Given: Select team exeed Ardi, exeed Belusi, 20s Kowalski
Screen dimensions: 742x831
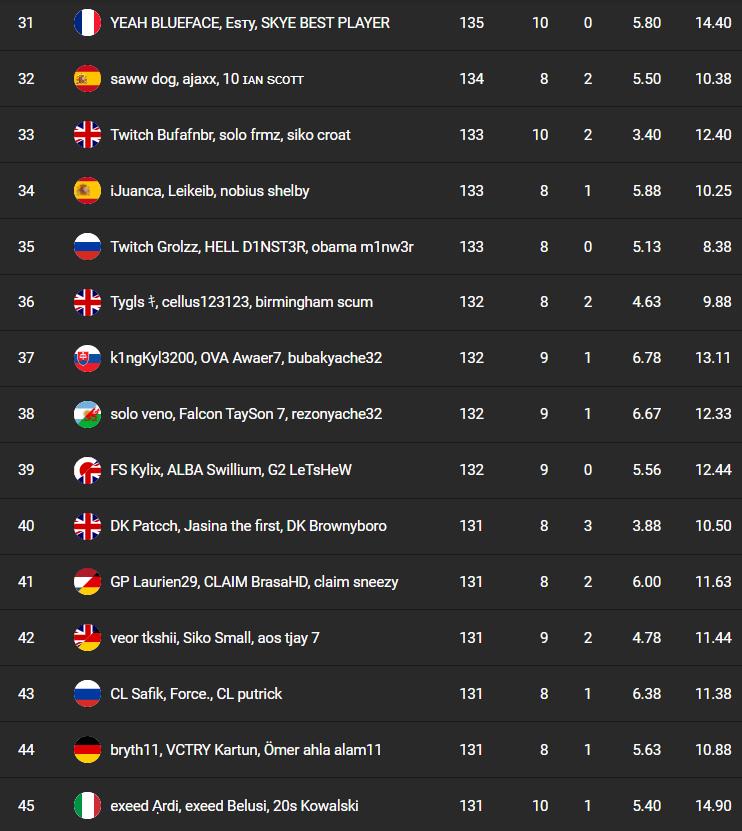Looking at the screenshot, I should [234, 806].
